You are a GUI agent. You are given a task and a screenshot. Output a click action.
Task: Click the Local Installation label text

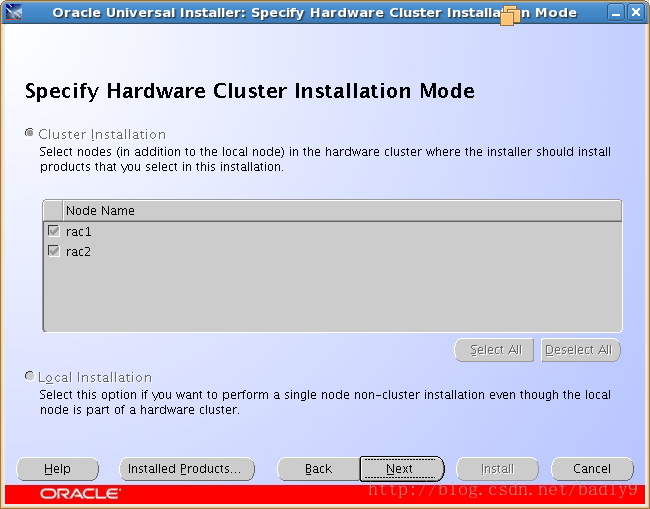coord(95,378)
